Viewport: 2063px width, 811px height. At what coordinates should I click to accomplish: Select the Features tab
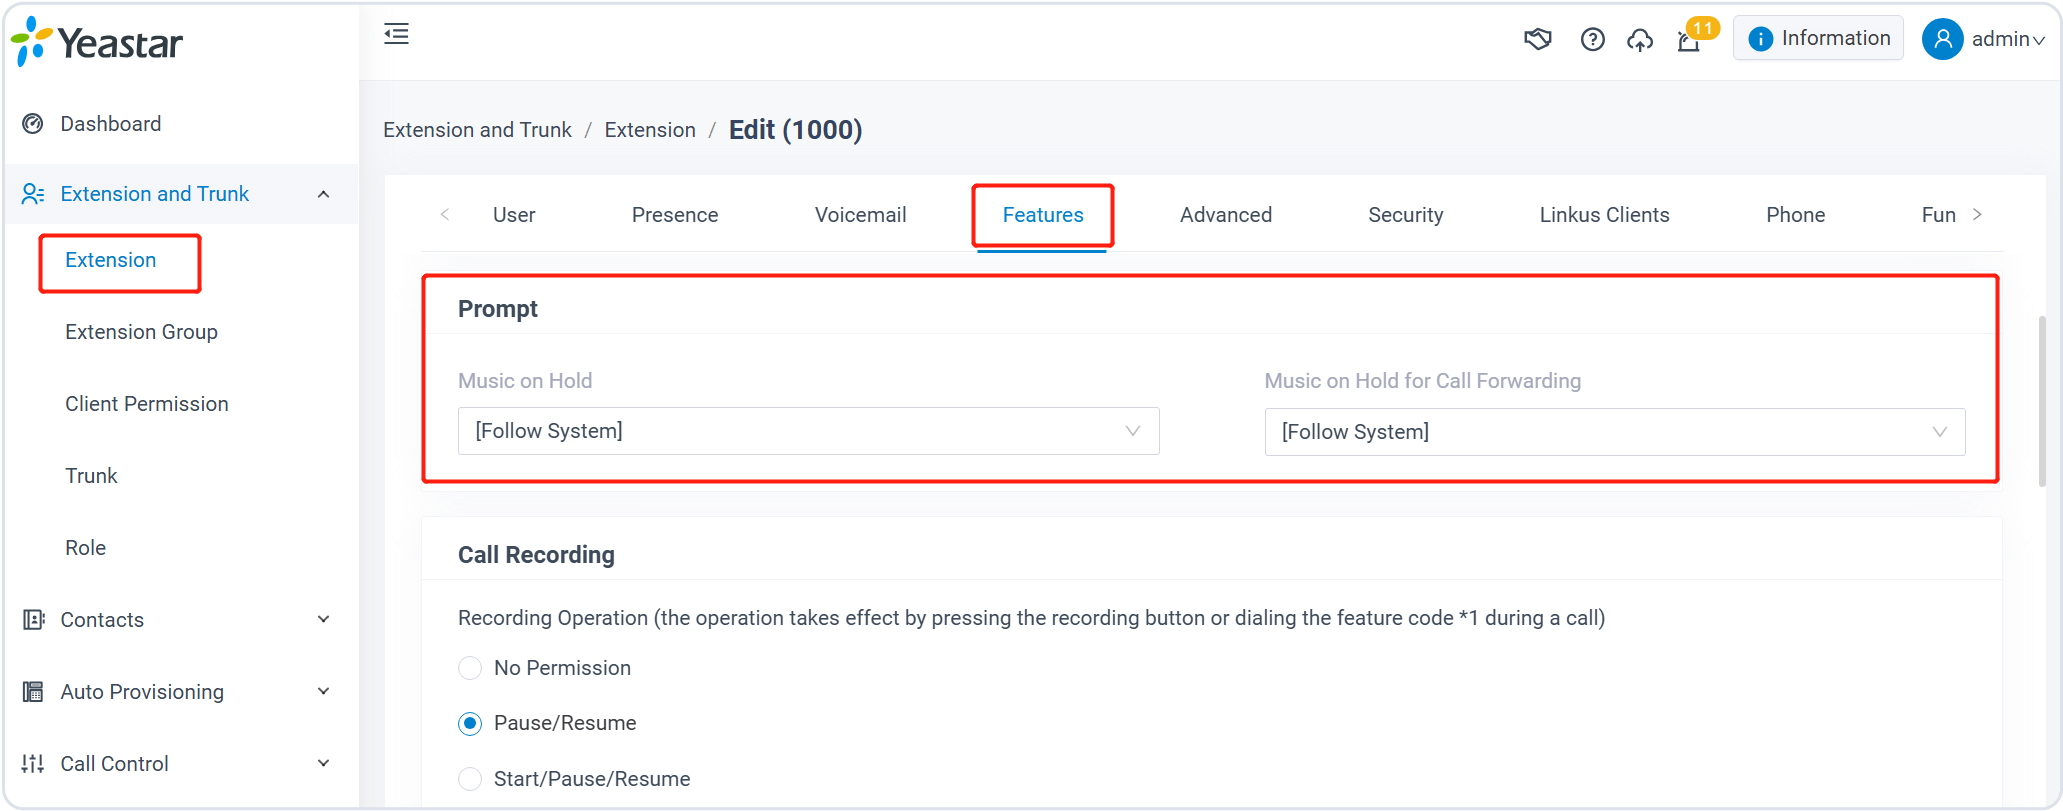click(1043, 215)
